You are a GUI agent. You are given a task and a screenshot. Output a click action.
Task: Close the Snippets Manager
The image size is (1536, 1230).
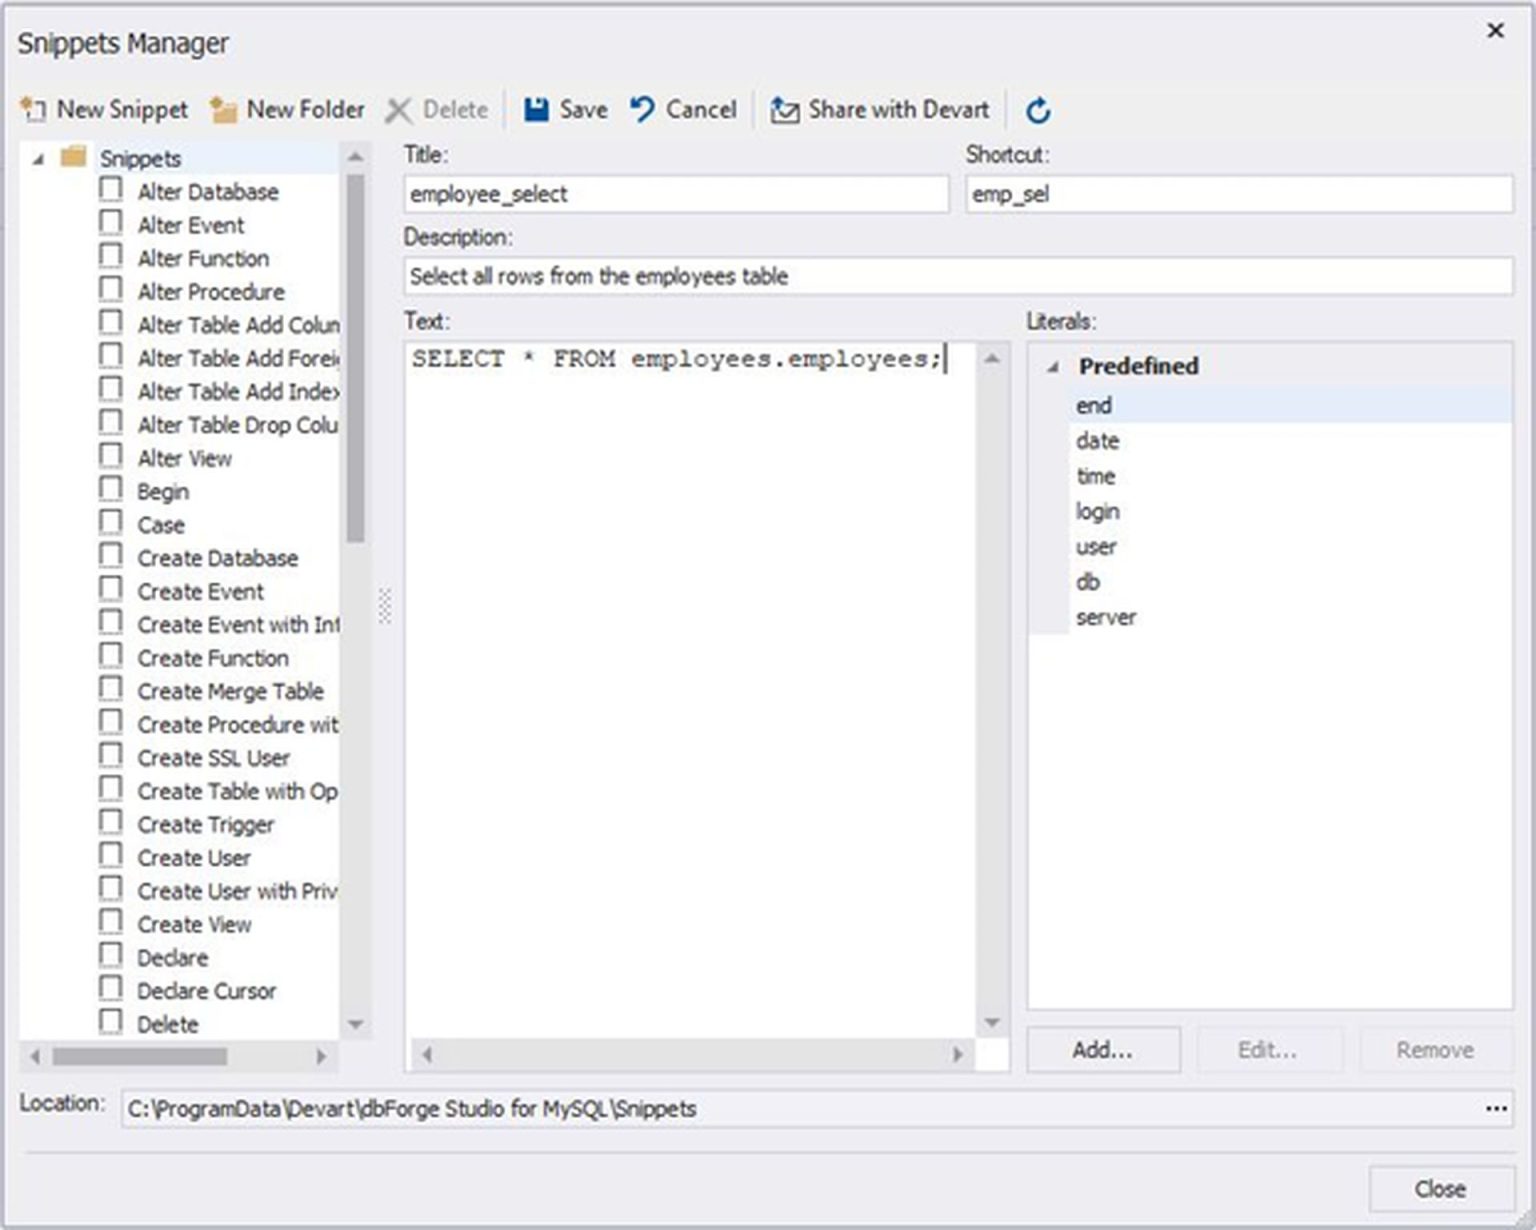click(1440, 1189)
